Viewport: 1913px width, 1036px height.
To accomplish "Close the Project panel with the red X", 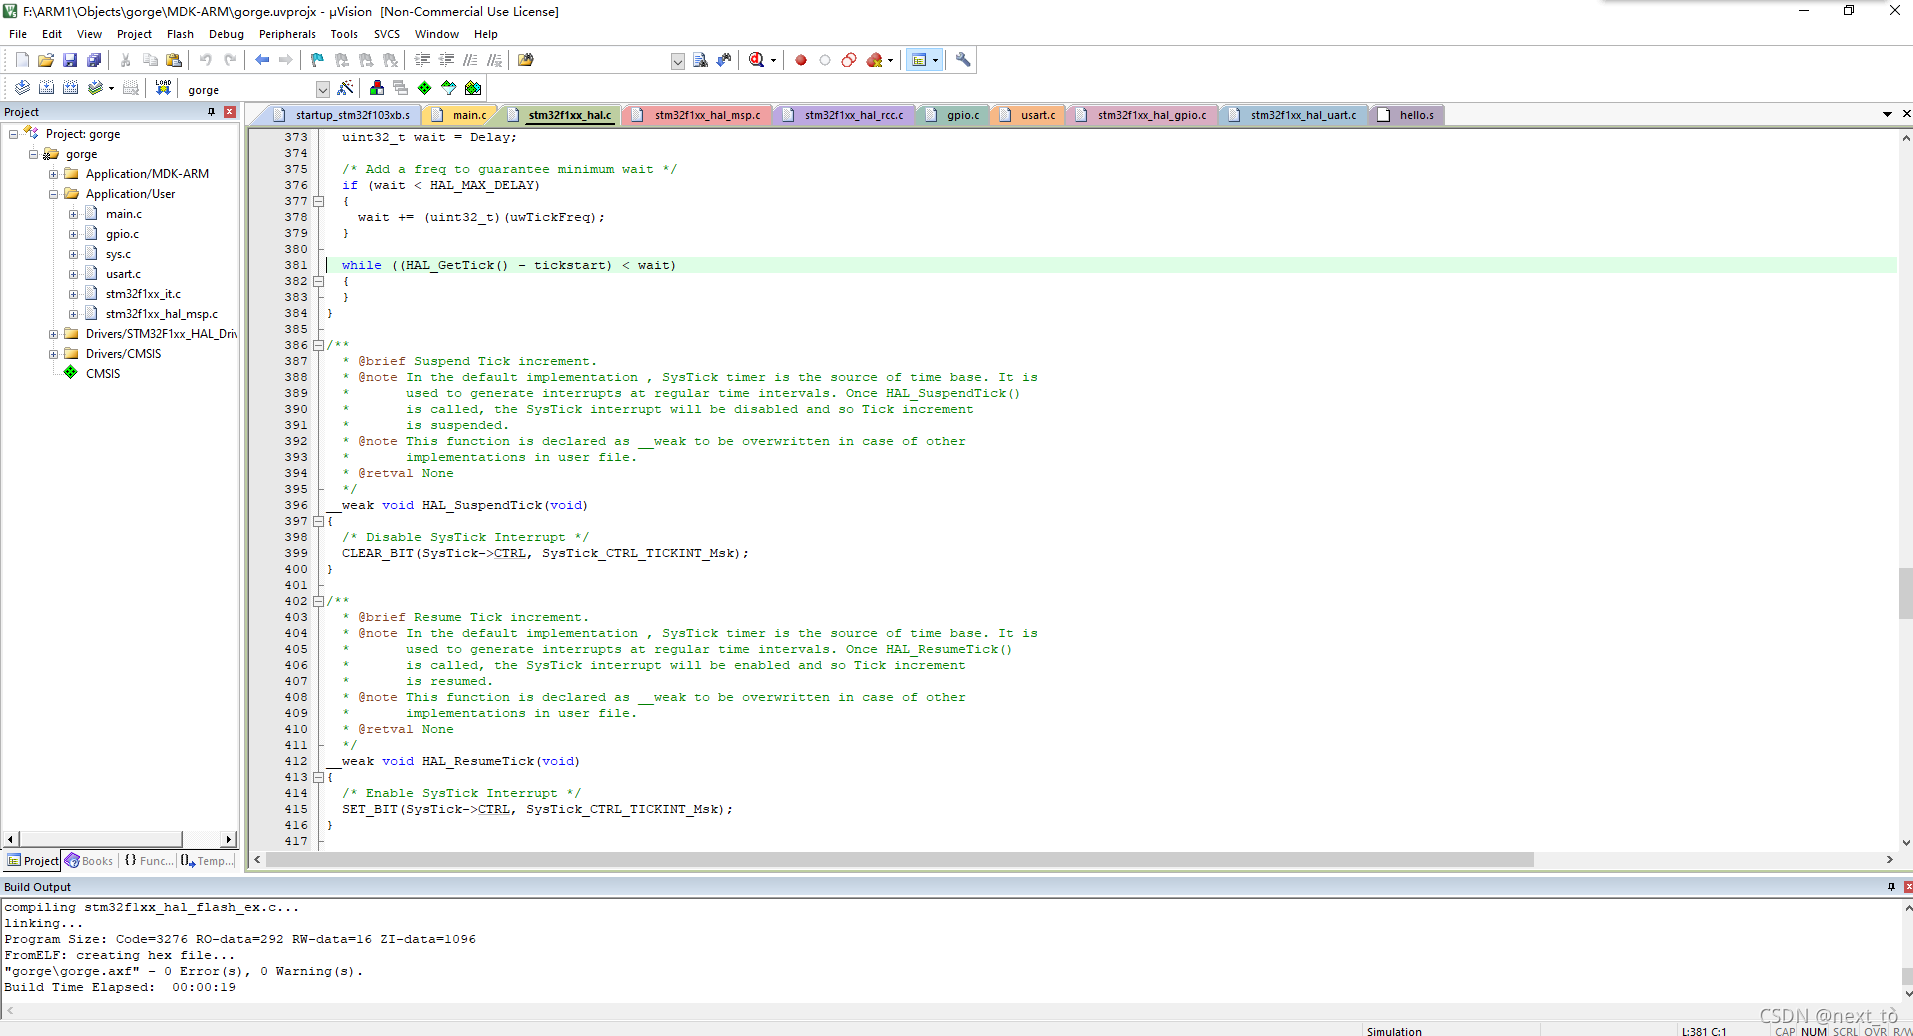I will [x=230, y=112].
